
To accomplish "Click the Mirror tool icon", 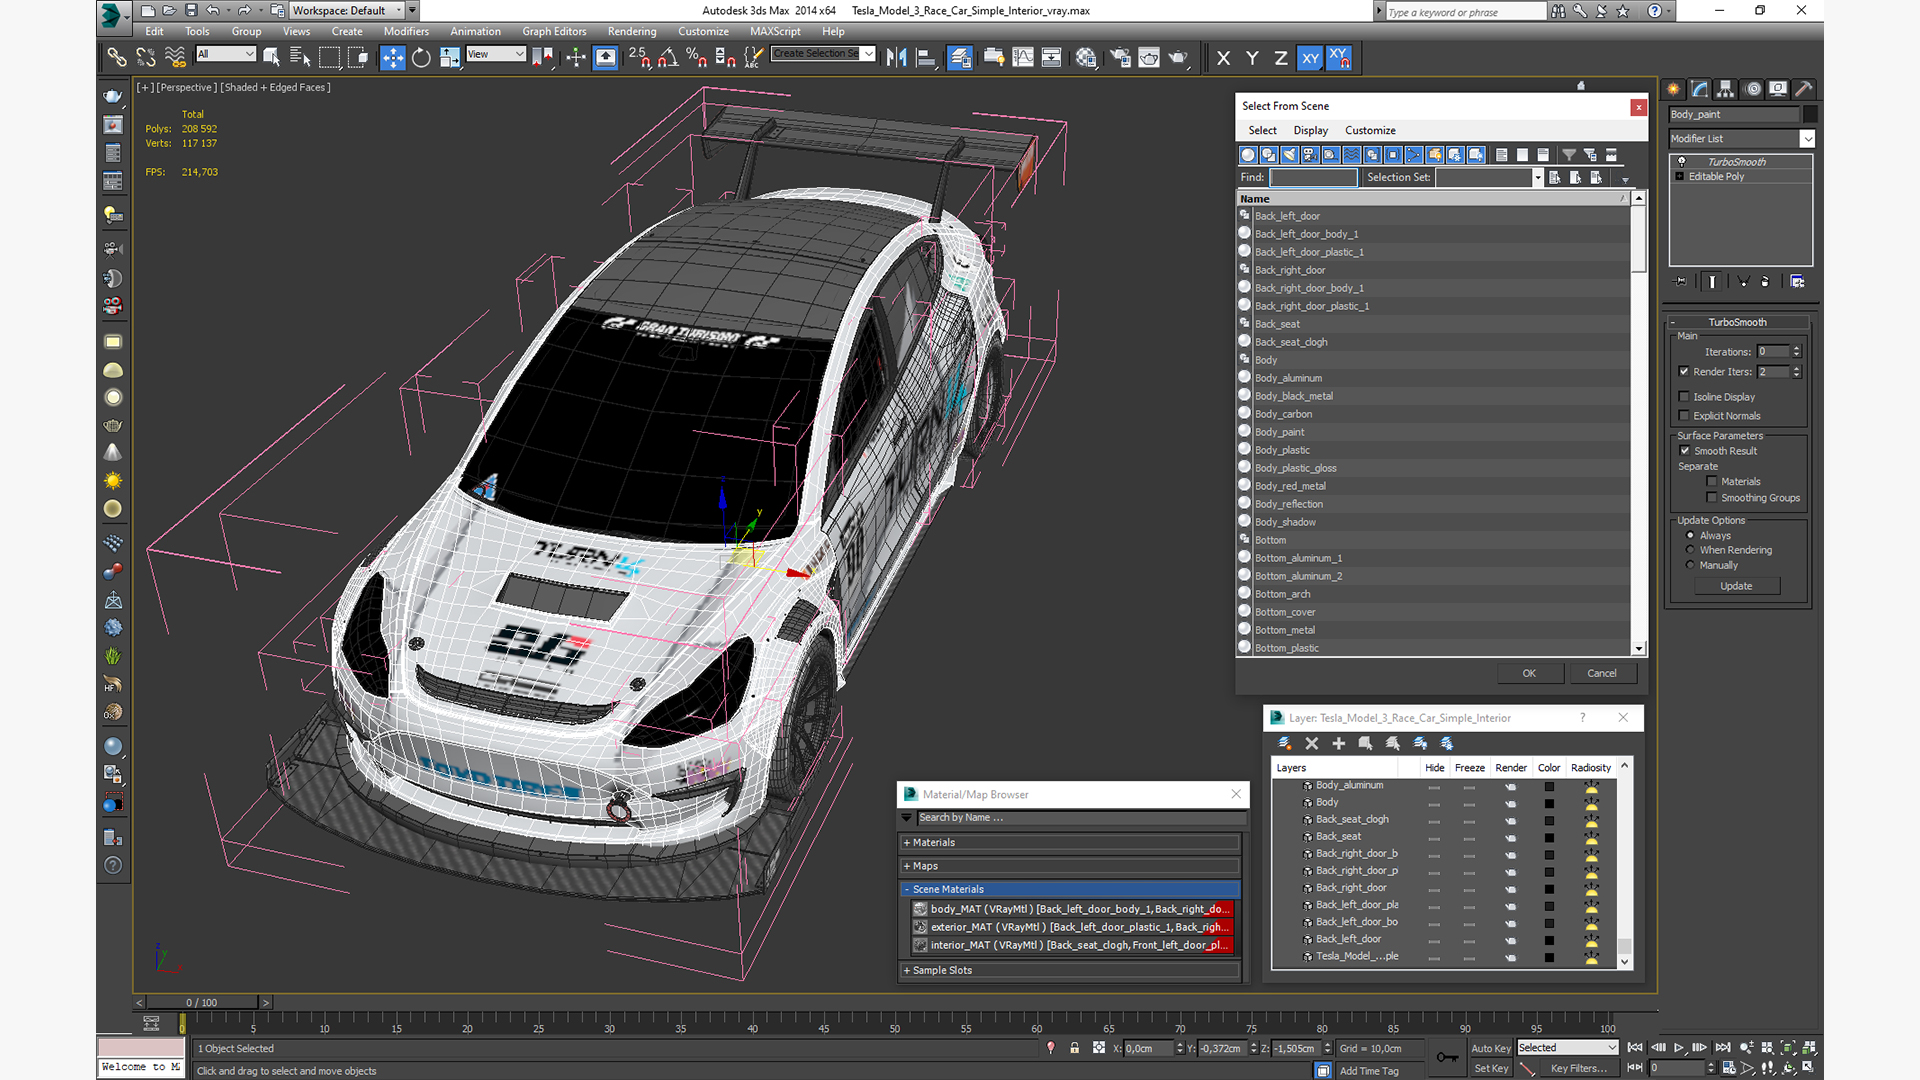I will 897,58.
